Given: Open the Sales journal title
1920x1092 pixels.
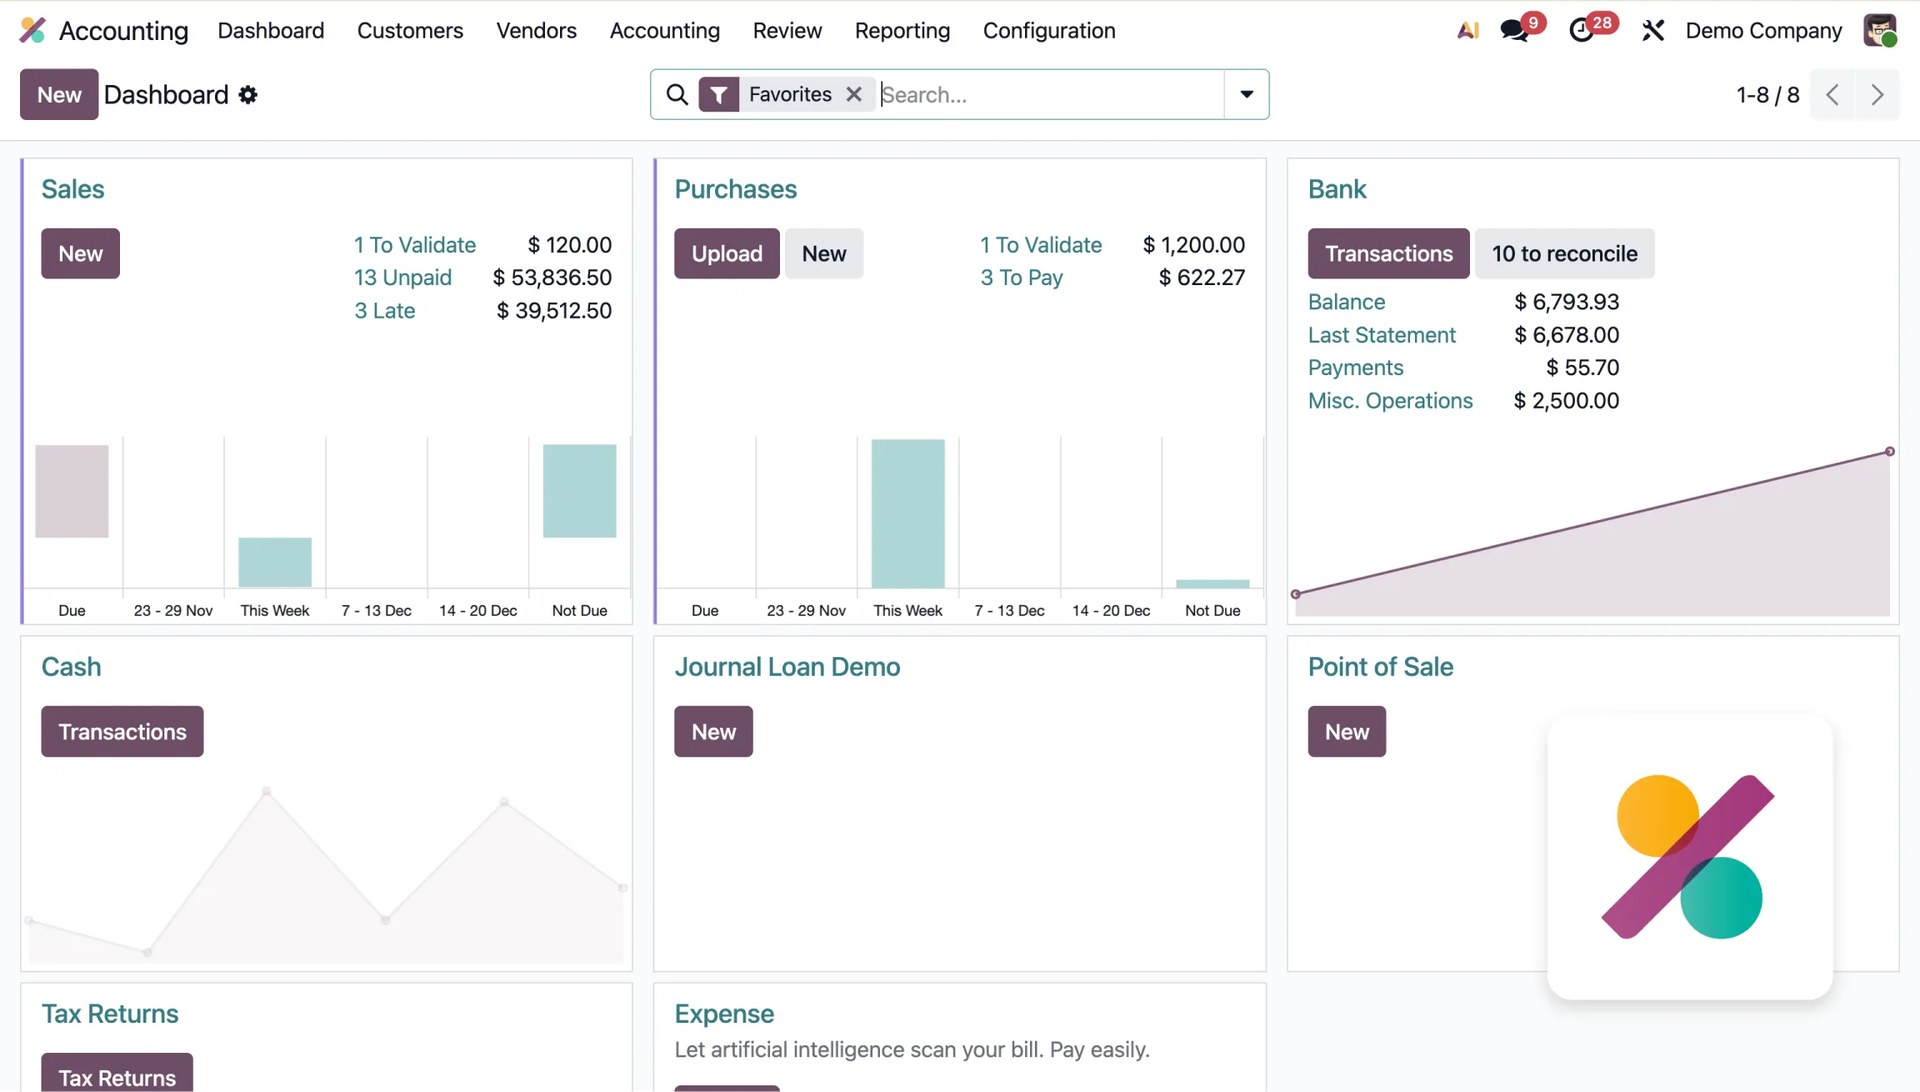Looking at the screenshot, I should tap(72, 189).
